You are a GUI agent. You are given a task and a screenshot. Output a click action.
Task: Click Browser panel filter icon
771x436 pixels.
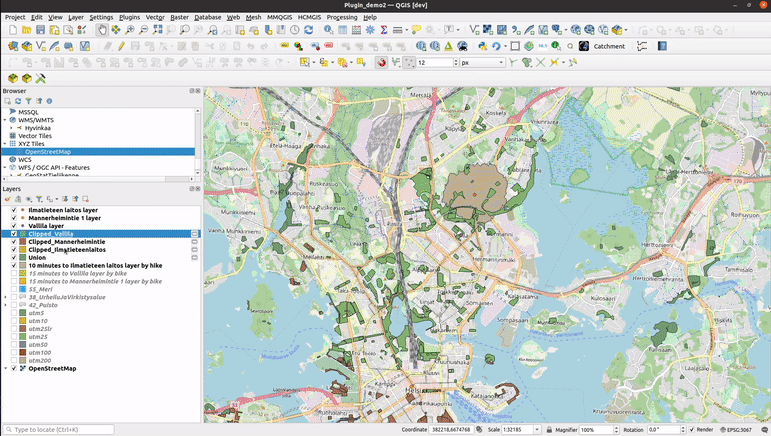(29, 101)
